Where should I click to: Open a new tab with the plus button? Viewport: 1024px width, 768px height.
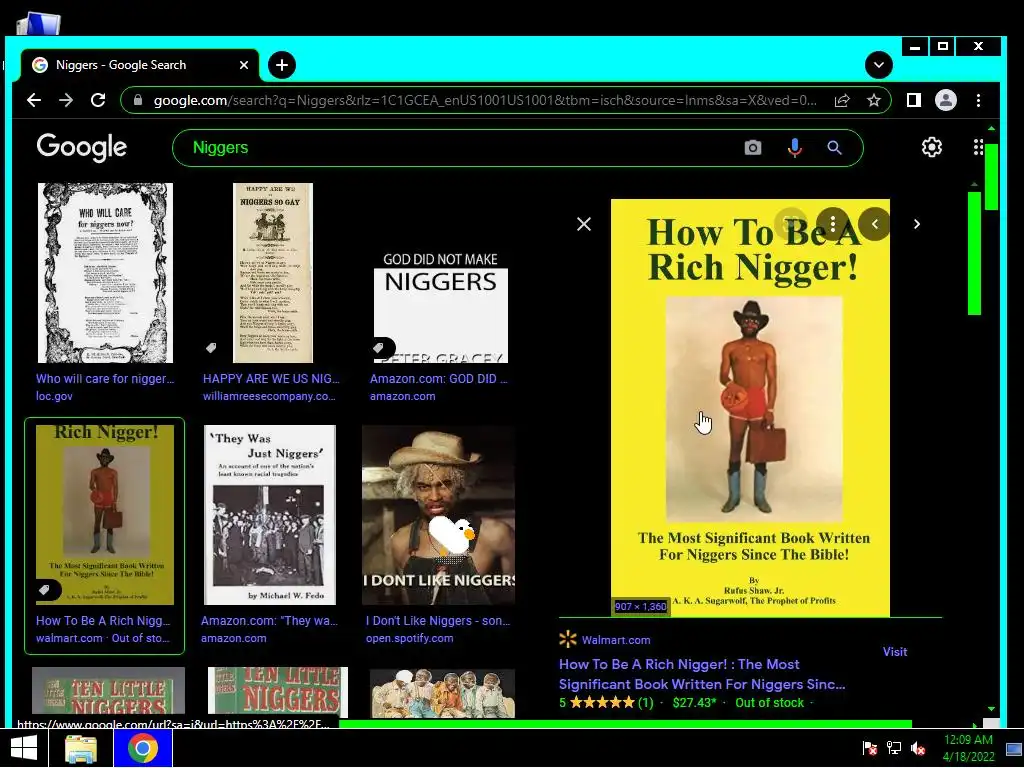click(x=281, y=65)
